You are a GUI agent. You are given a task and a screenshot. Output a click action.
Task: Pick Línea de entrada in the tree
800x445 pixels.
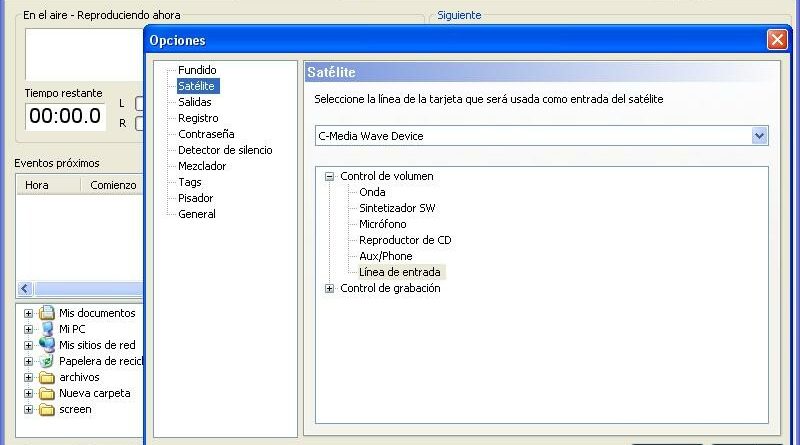click(399, 272)
